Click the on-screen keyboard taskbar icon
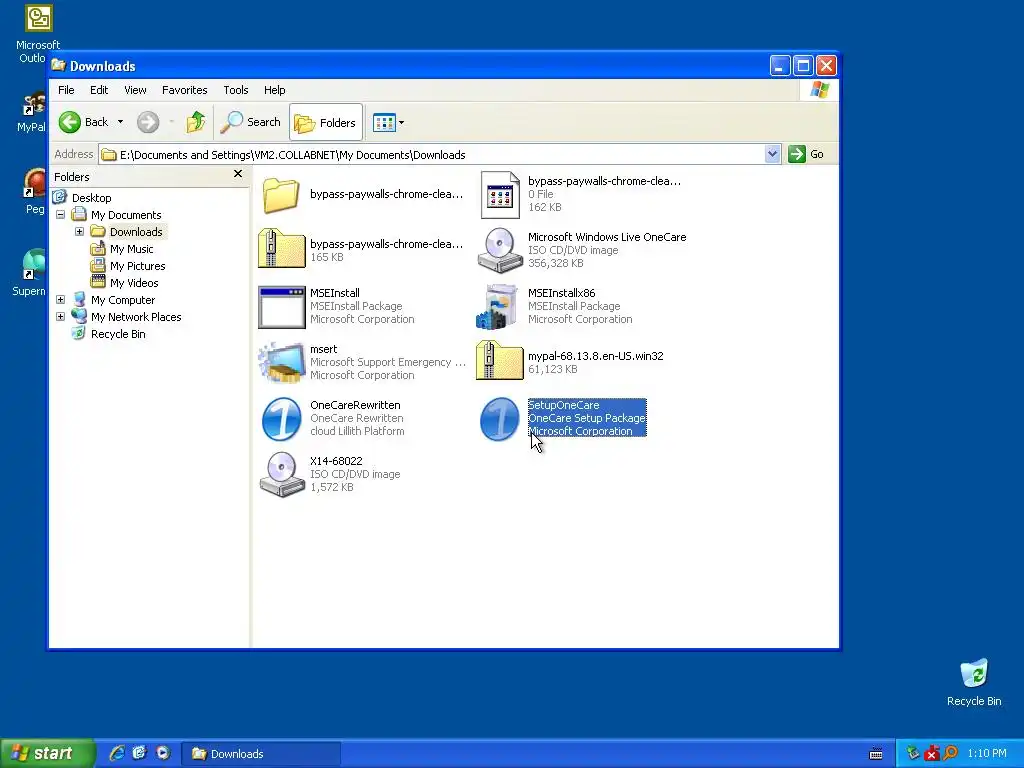 tap(876, 754)
